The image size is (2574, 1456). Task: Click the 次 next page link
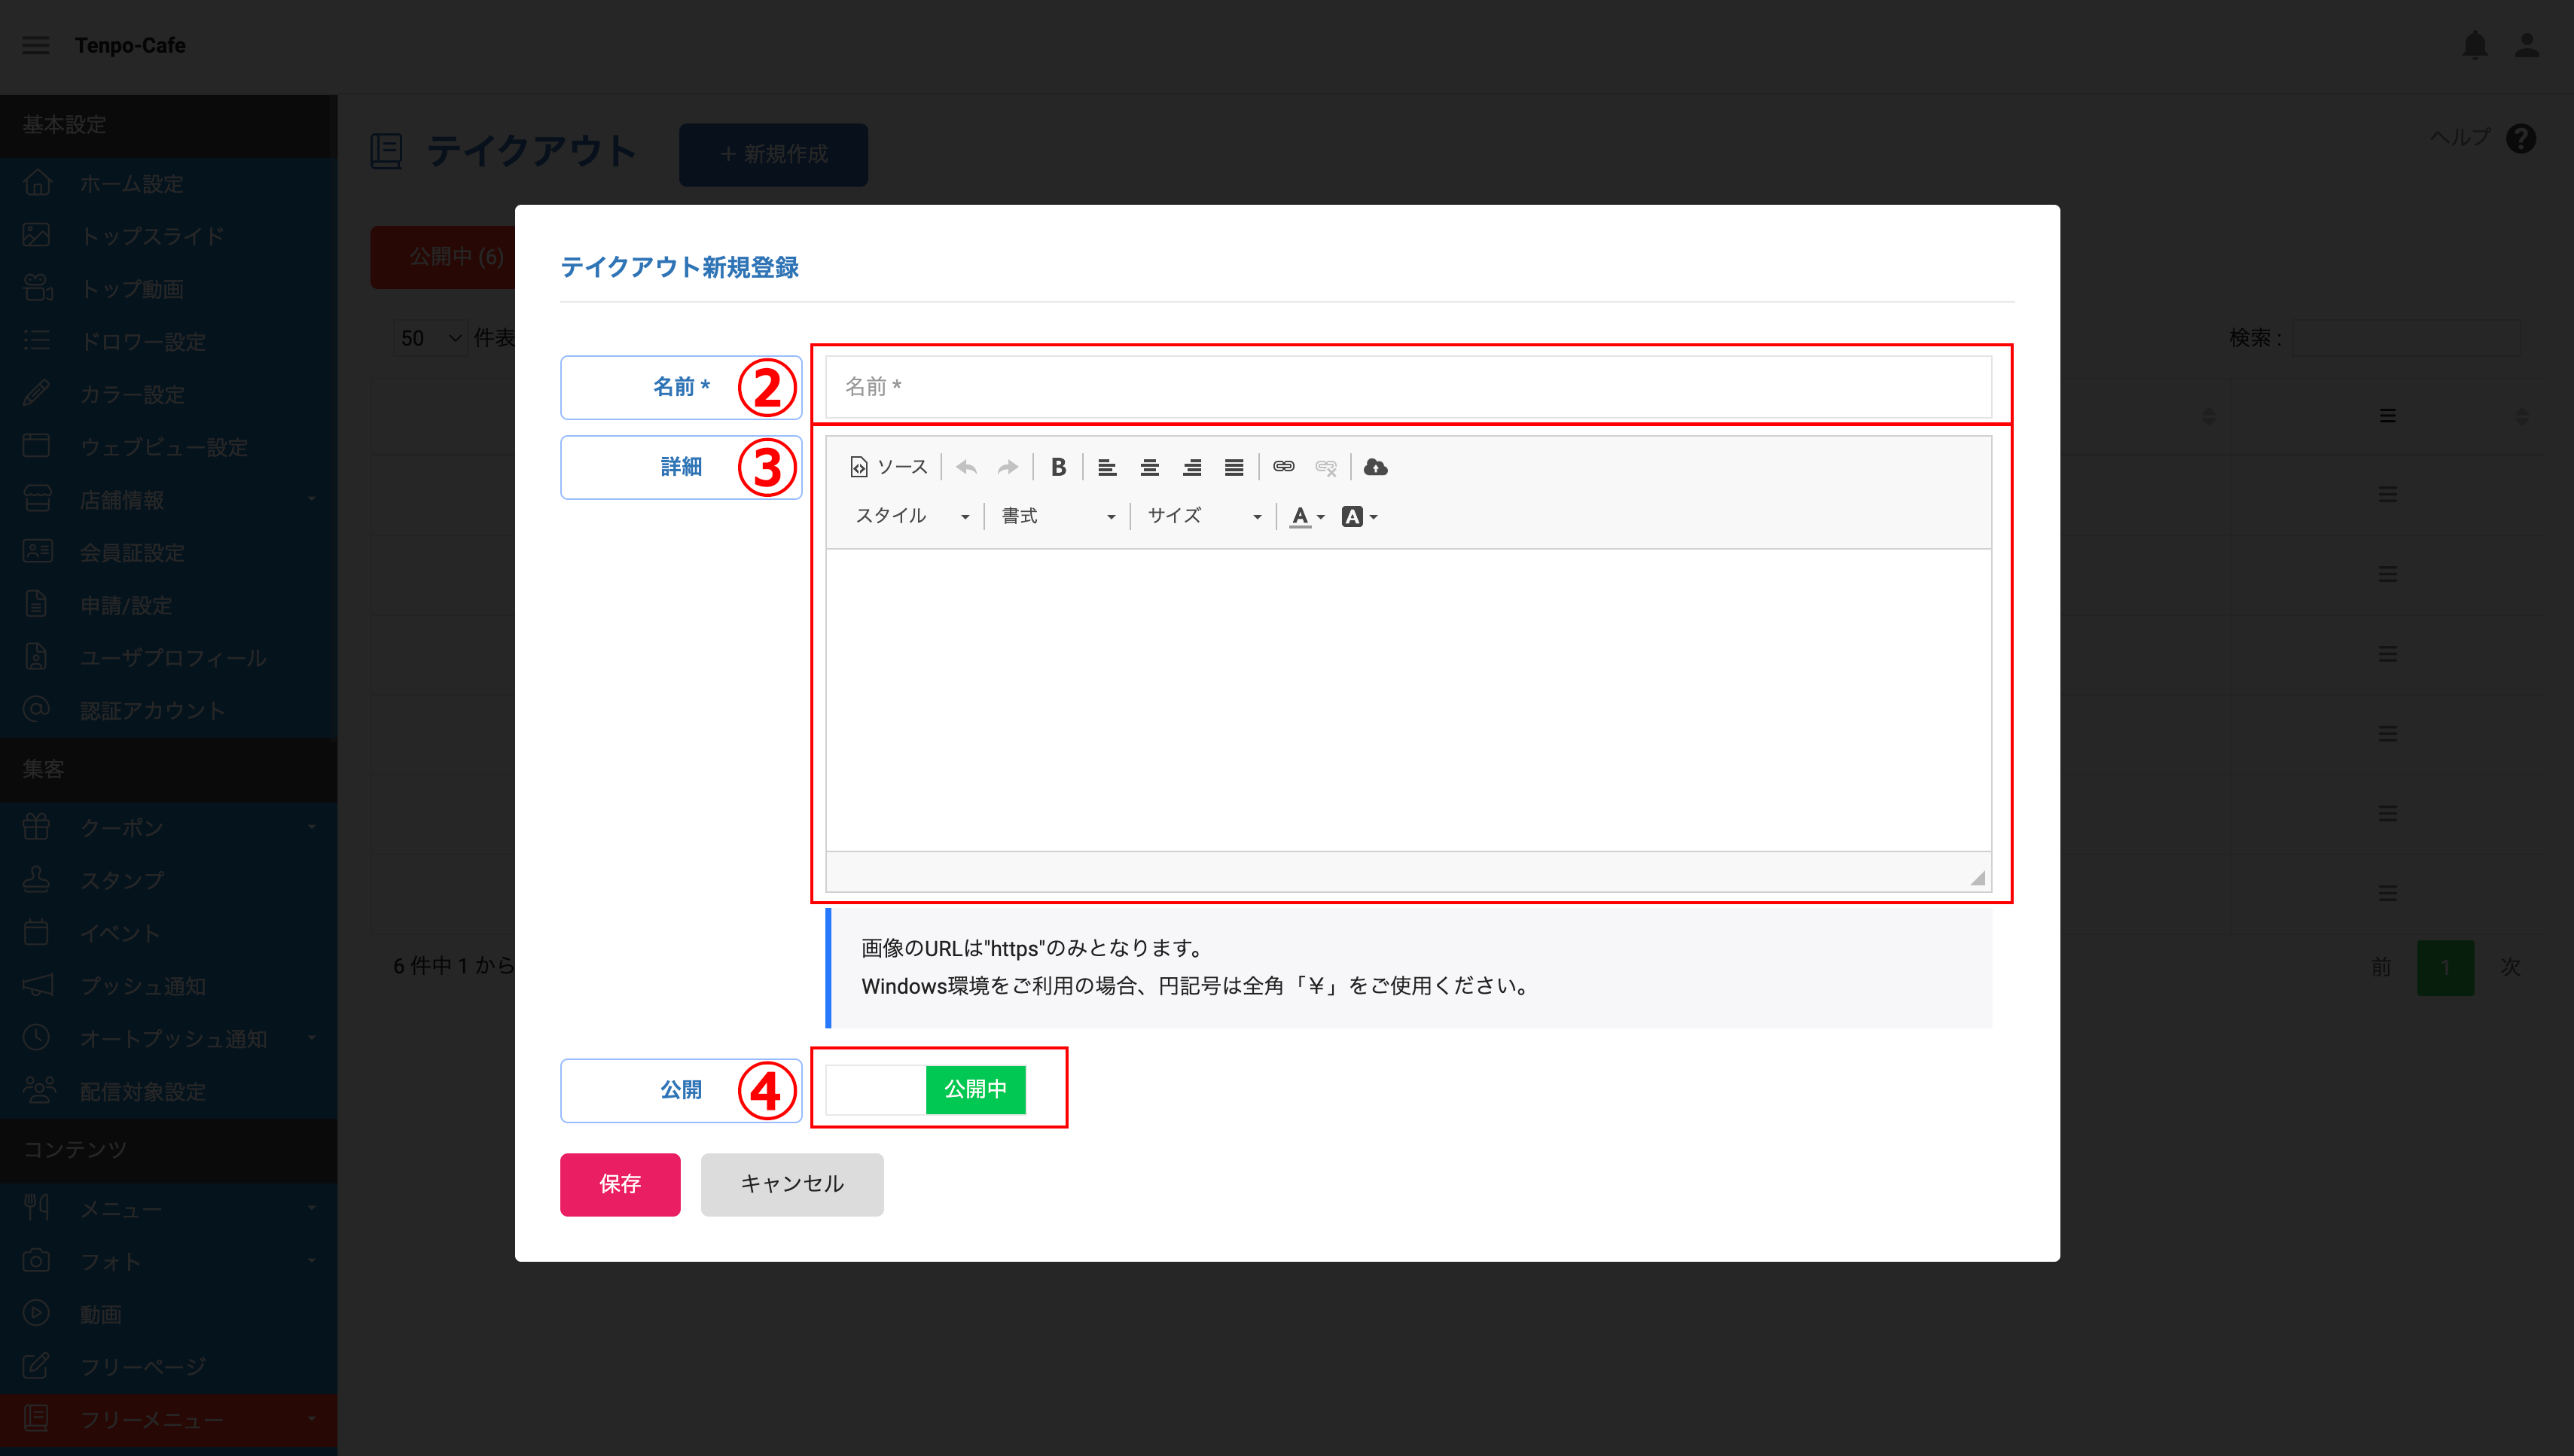[2509, 967]
